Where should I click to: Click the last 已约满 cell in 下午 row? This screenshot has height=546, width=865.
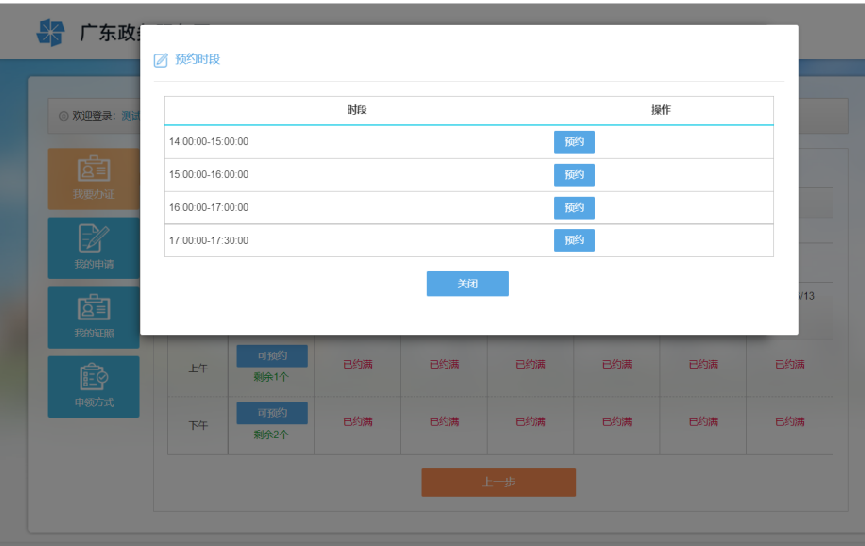tap(789, 422)
